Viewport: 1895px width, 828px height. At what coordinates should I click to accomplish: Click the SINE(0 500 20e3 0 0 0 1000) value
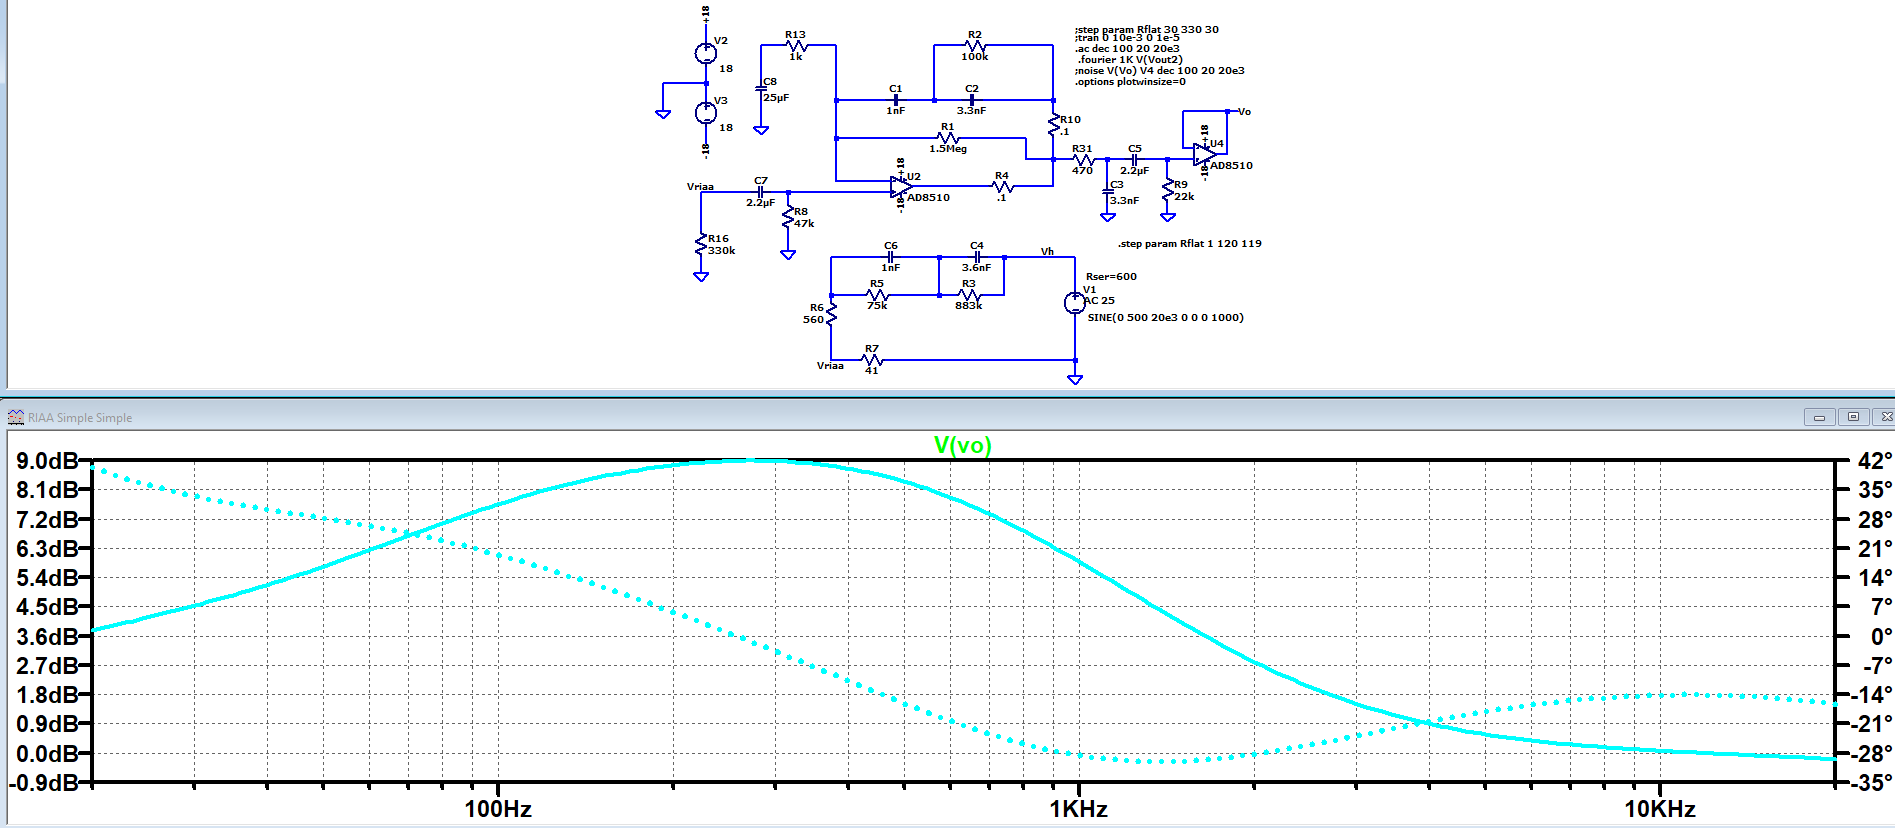pos(1165,318)
